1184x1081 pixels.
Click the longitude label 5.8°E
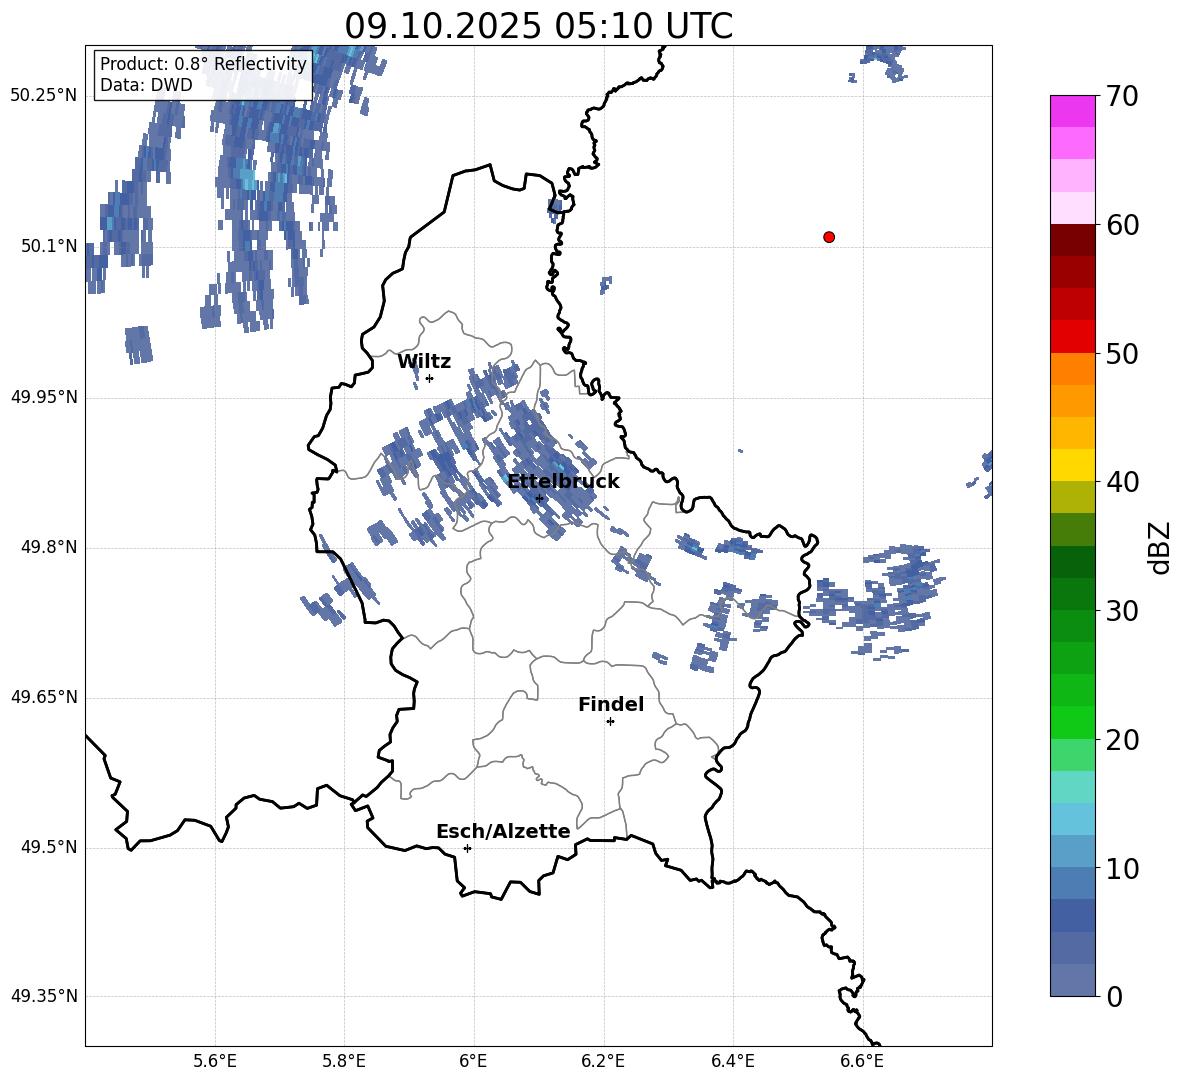pyautogui.click(x=344, y=1061)
